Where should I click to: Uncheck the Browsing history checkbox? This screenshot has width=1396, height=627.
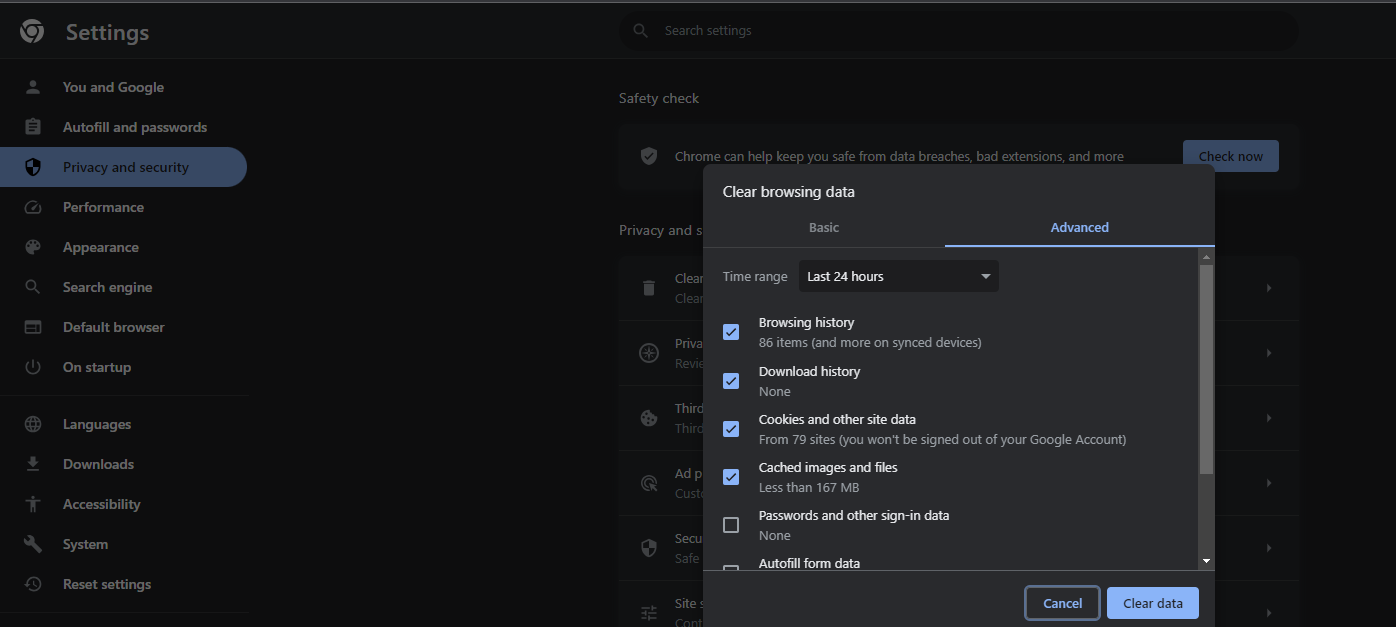[731, 332]
